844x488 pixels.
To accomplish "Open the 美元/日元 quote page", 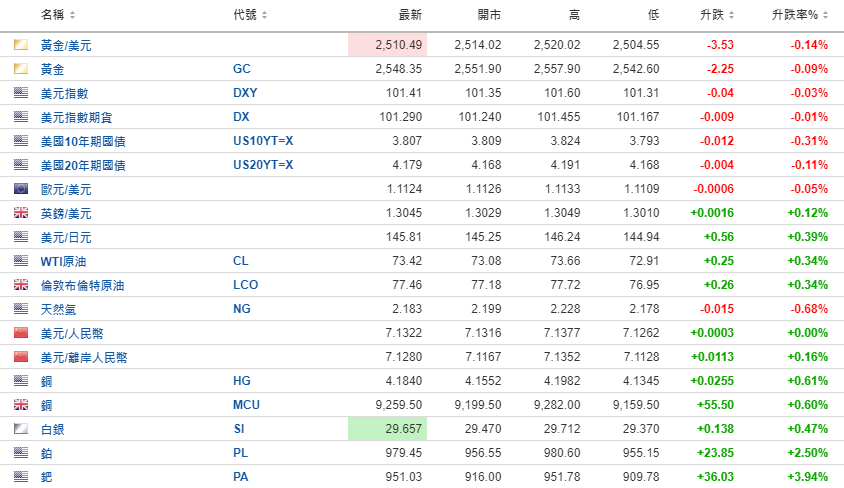I will point(66,237).
